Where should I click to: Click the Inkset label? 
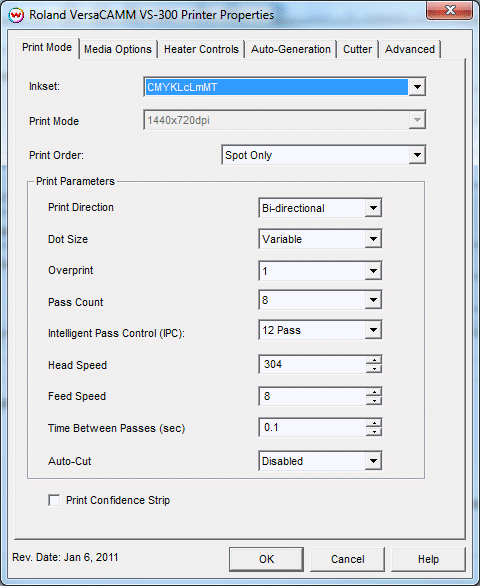tap(44, 86)
